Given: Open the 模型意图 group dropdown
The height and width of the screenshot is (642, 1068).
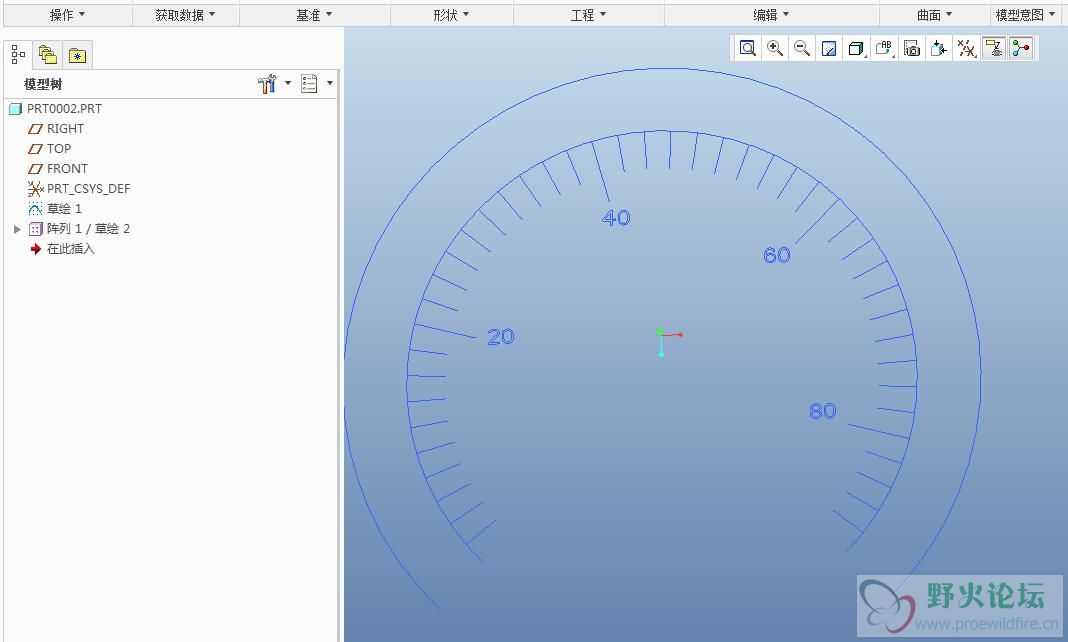Looking at the screenshot, I should (1025, 15).
